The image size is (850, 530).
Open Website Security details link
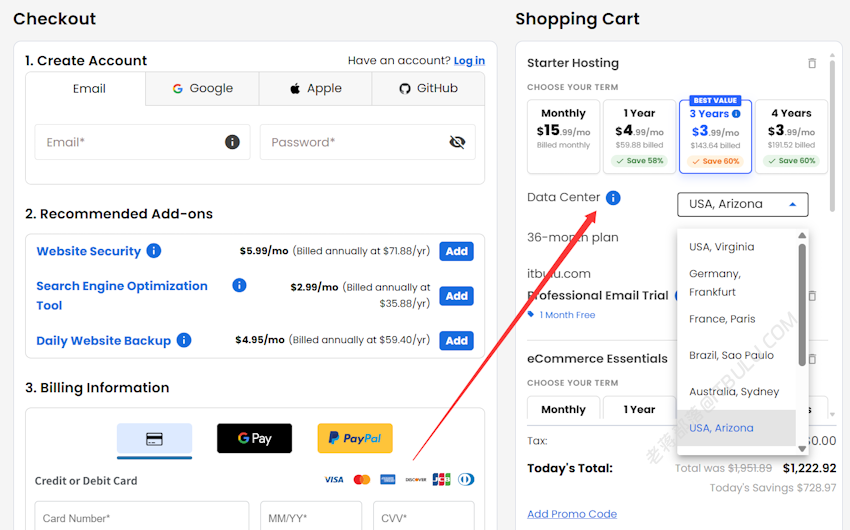point(88,251)
